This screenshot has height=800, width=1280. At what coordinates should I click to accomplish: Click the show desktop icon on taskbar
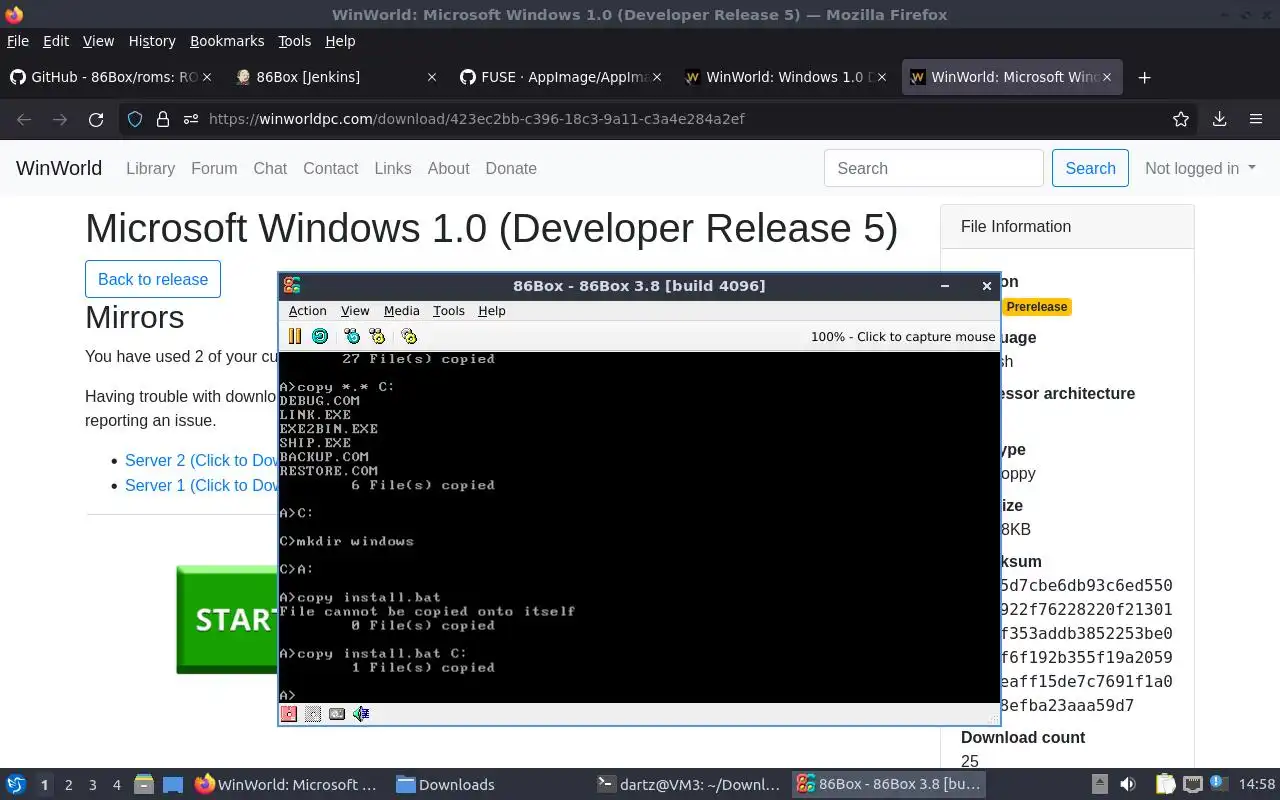tap(172, 785)
